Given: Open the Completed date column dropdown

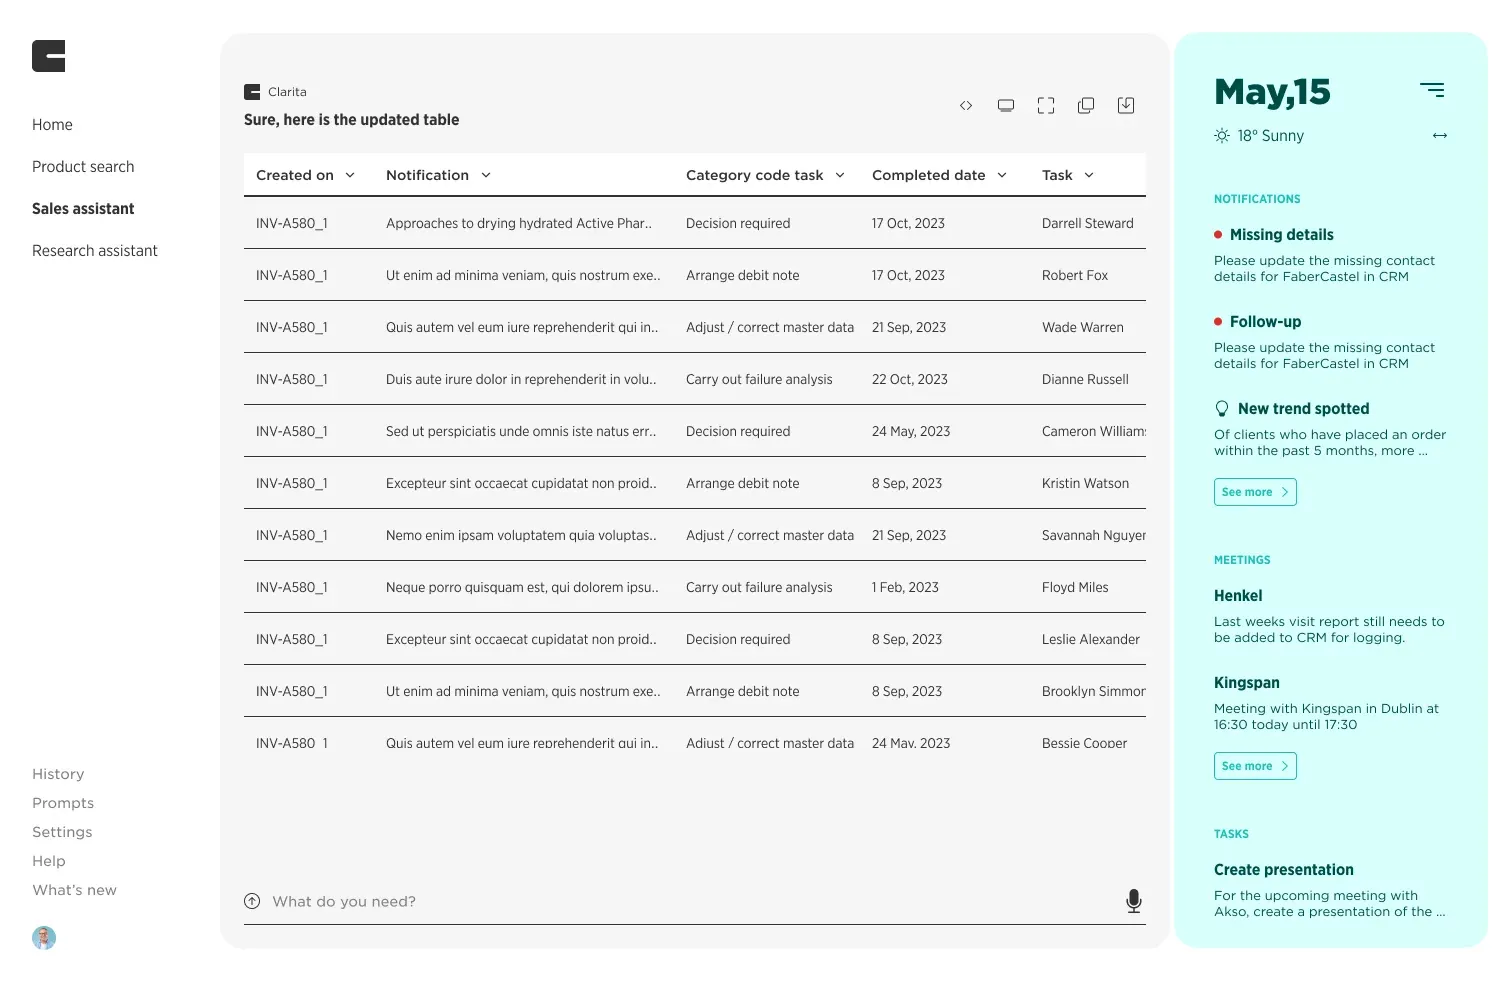Looking at the screenshot, I should [x=1002, y=175].
